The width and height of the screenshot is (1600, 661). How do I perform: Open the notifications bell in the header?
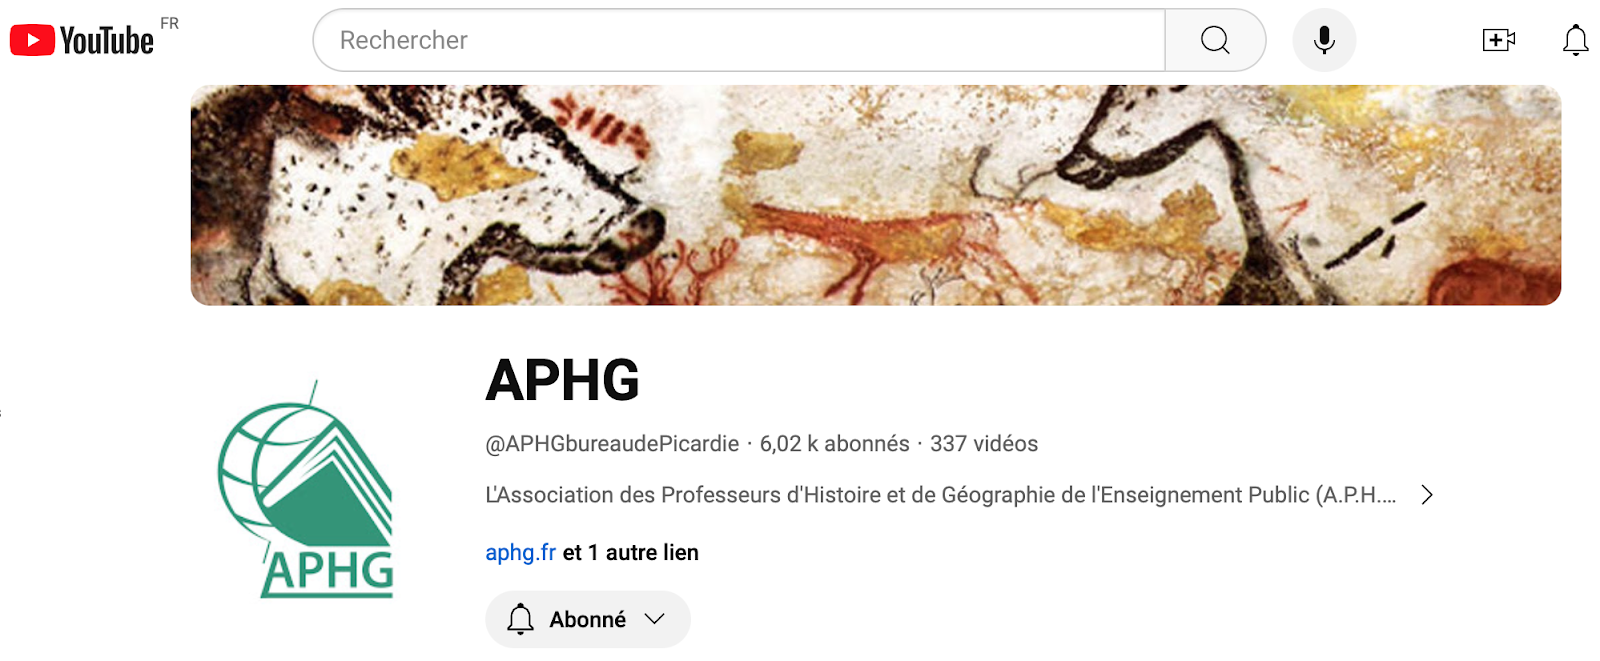click(x=1575, y=40)
